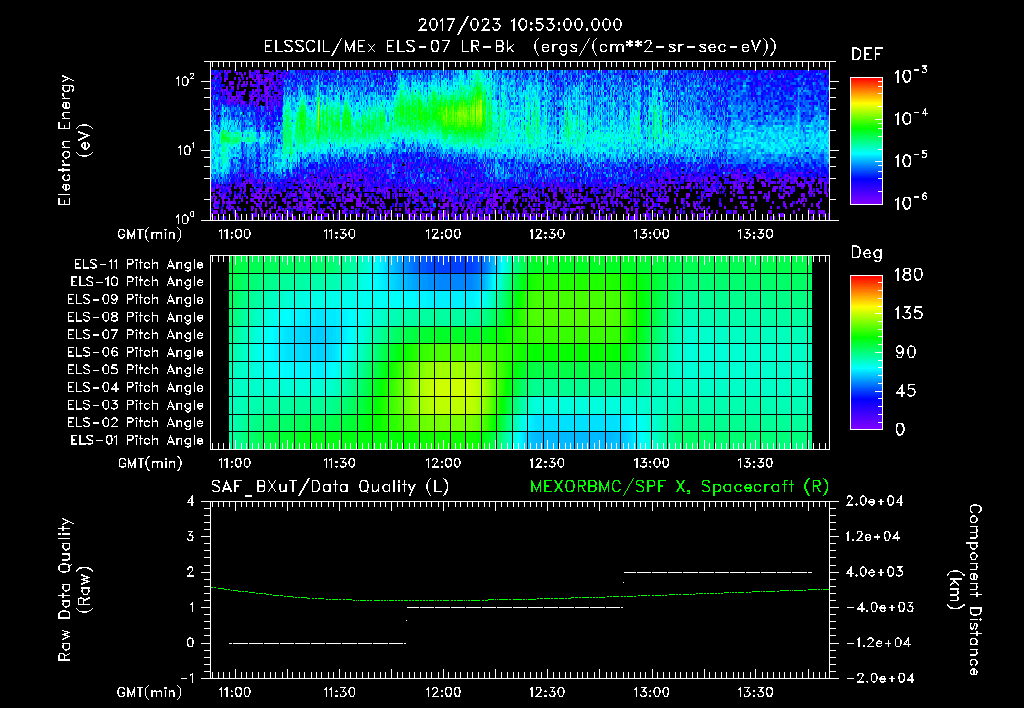The image size is (1024, 708).
Task: Click the SAF_BXuT/Data Quality (L) title
Action: 330,487
